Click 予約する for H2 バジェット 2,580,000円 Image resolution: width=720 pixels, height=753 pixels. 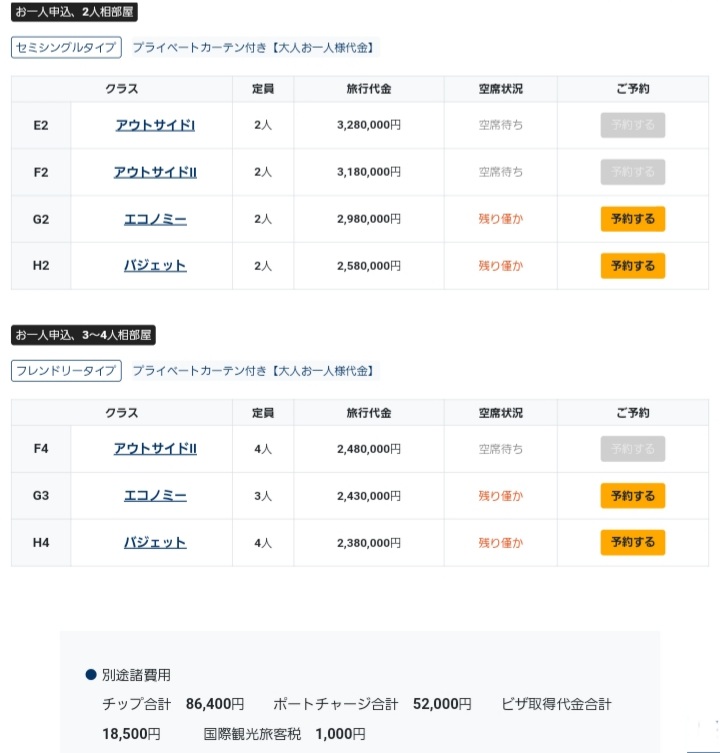tap(633, 266)
